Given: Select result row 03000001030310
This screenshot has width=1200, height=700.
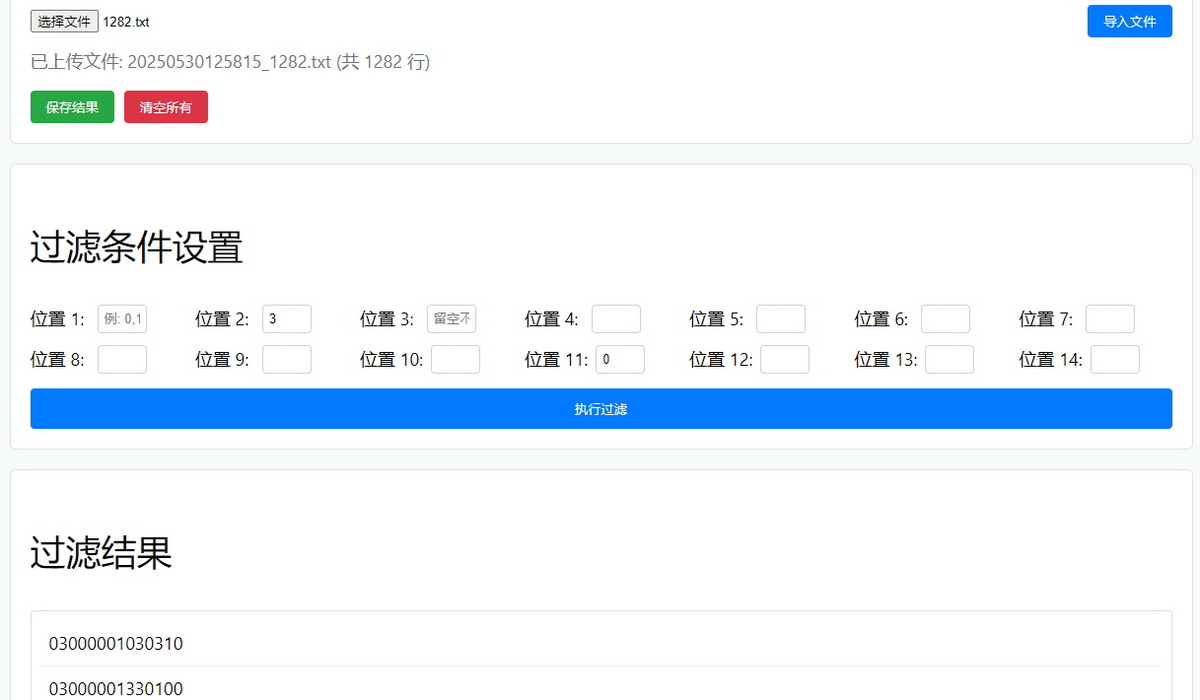Looking at the screenshot, I should [x=116, y=643].
